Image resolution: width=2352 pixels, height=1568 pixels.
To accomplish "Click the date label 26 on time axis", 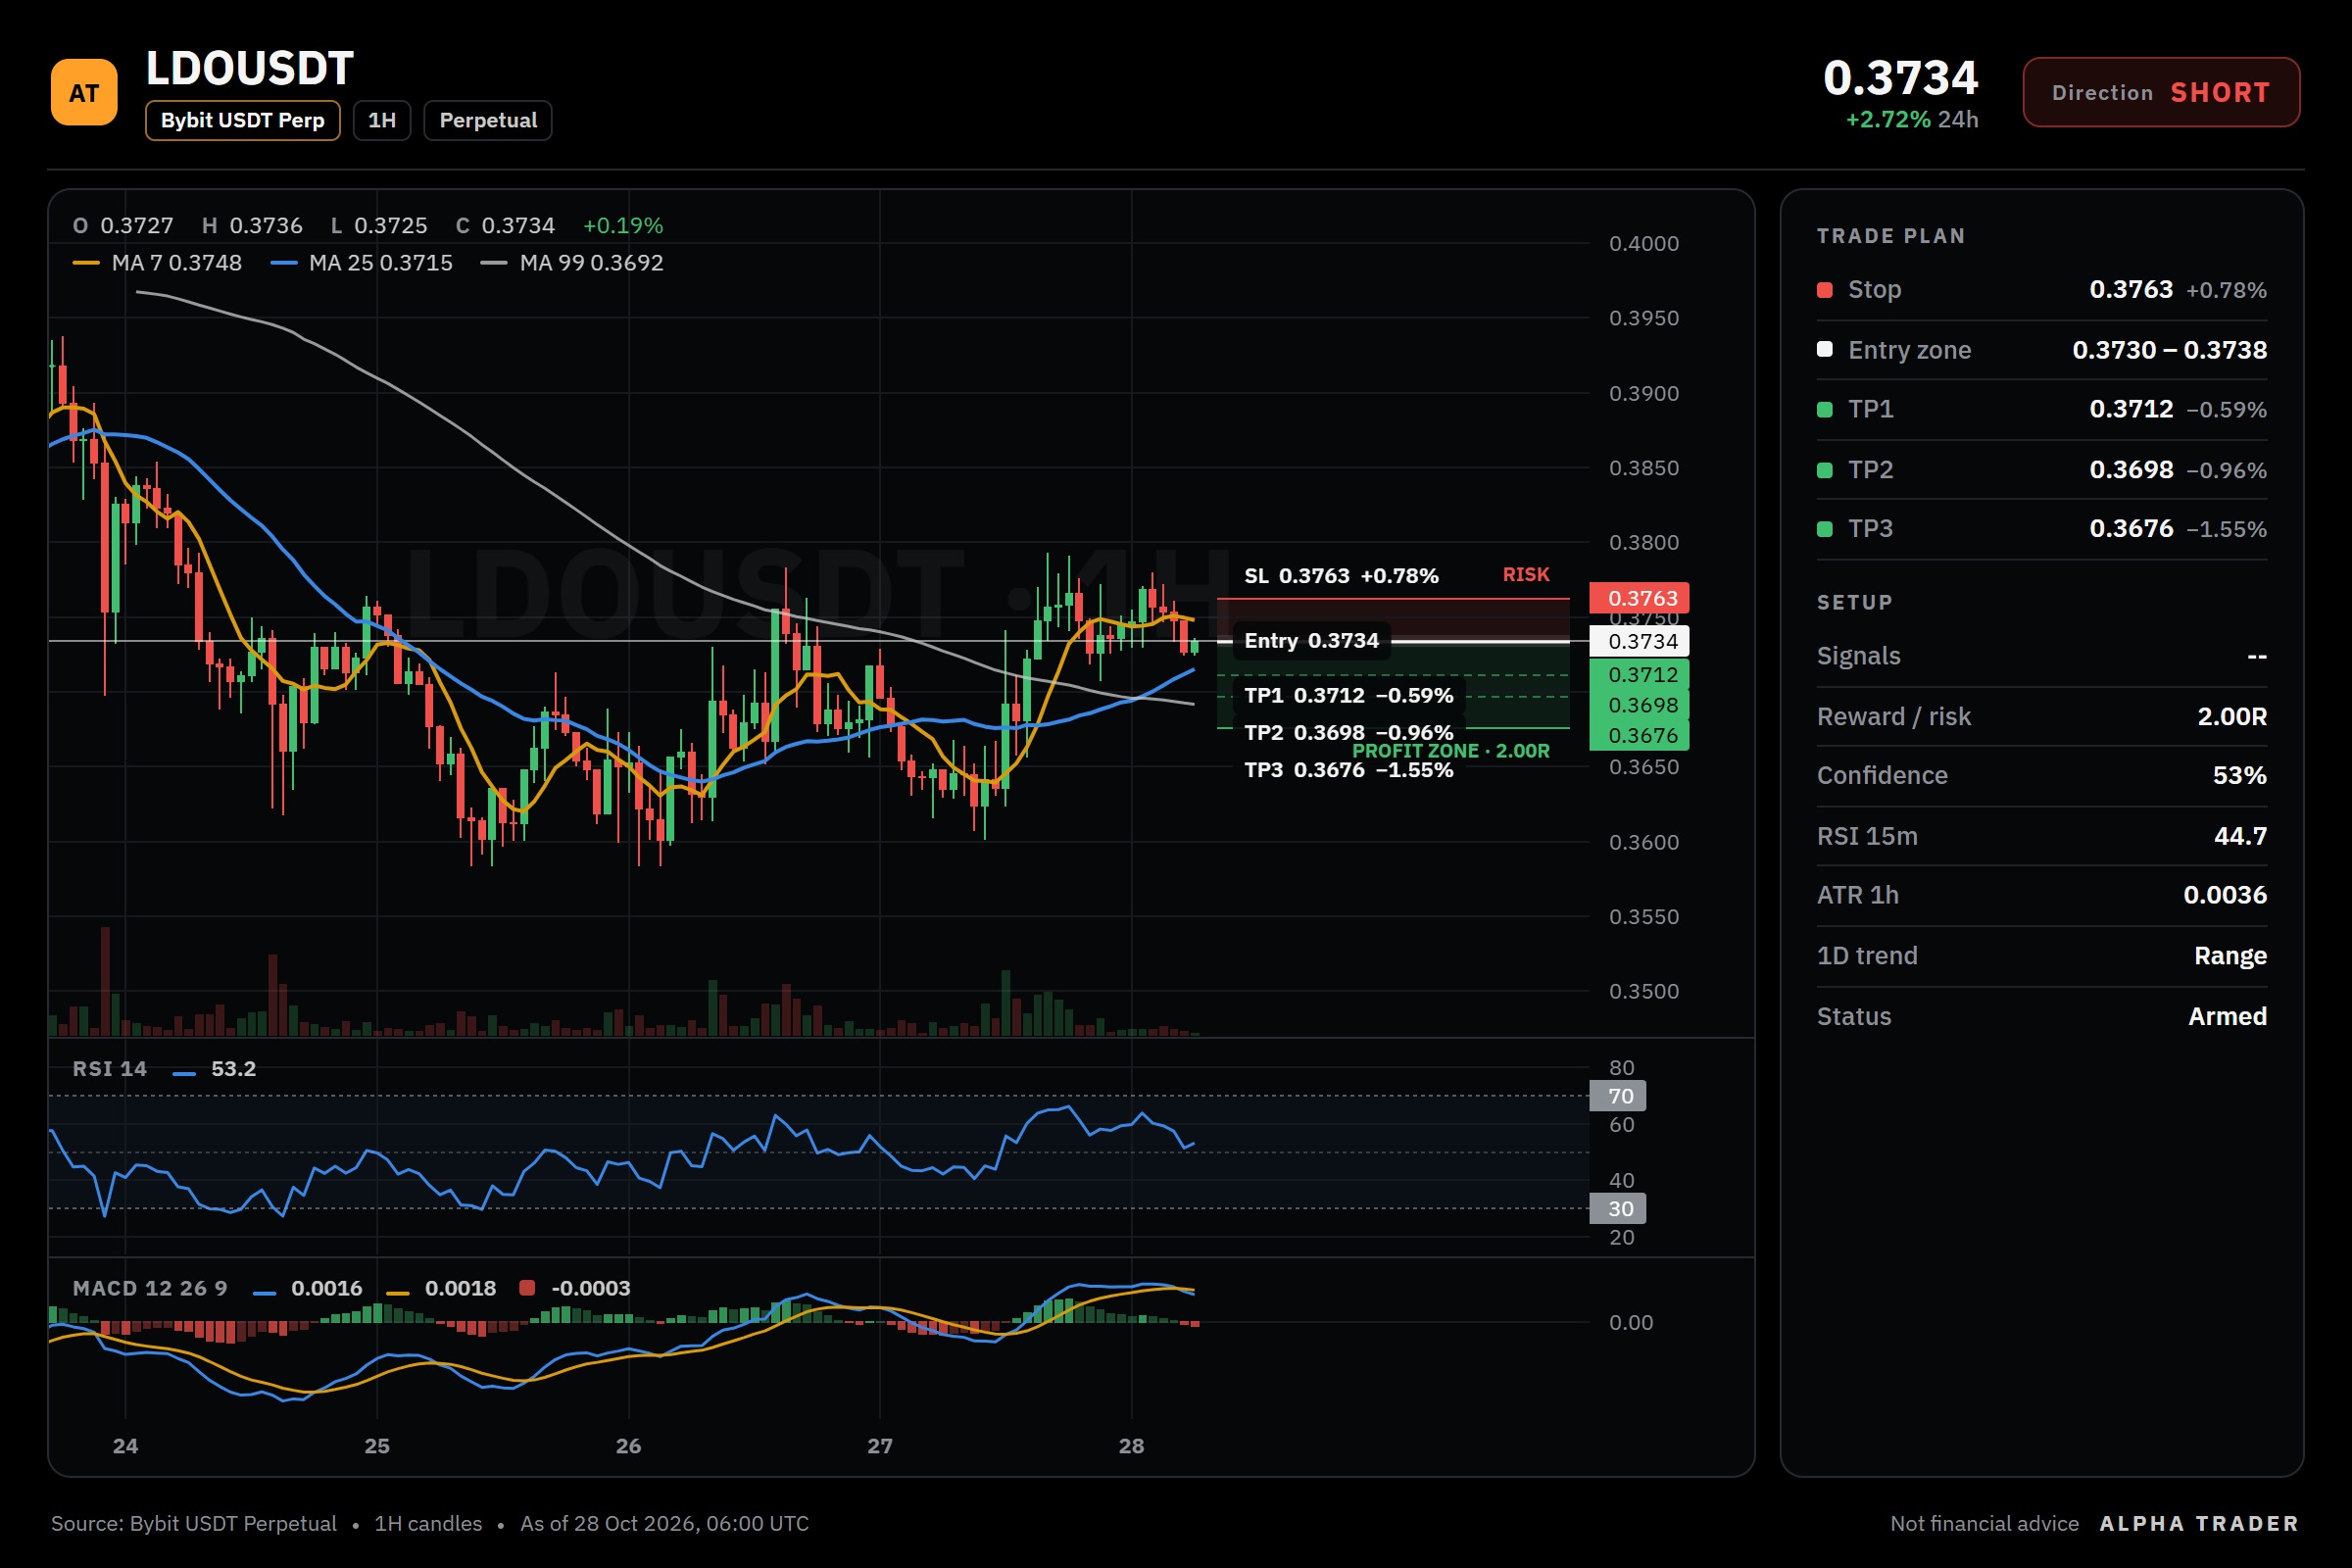I will pyautogui.click(x=628, y=1446).
